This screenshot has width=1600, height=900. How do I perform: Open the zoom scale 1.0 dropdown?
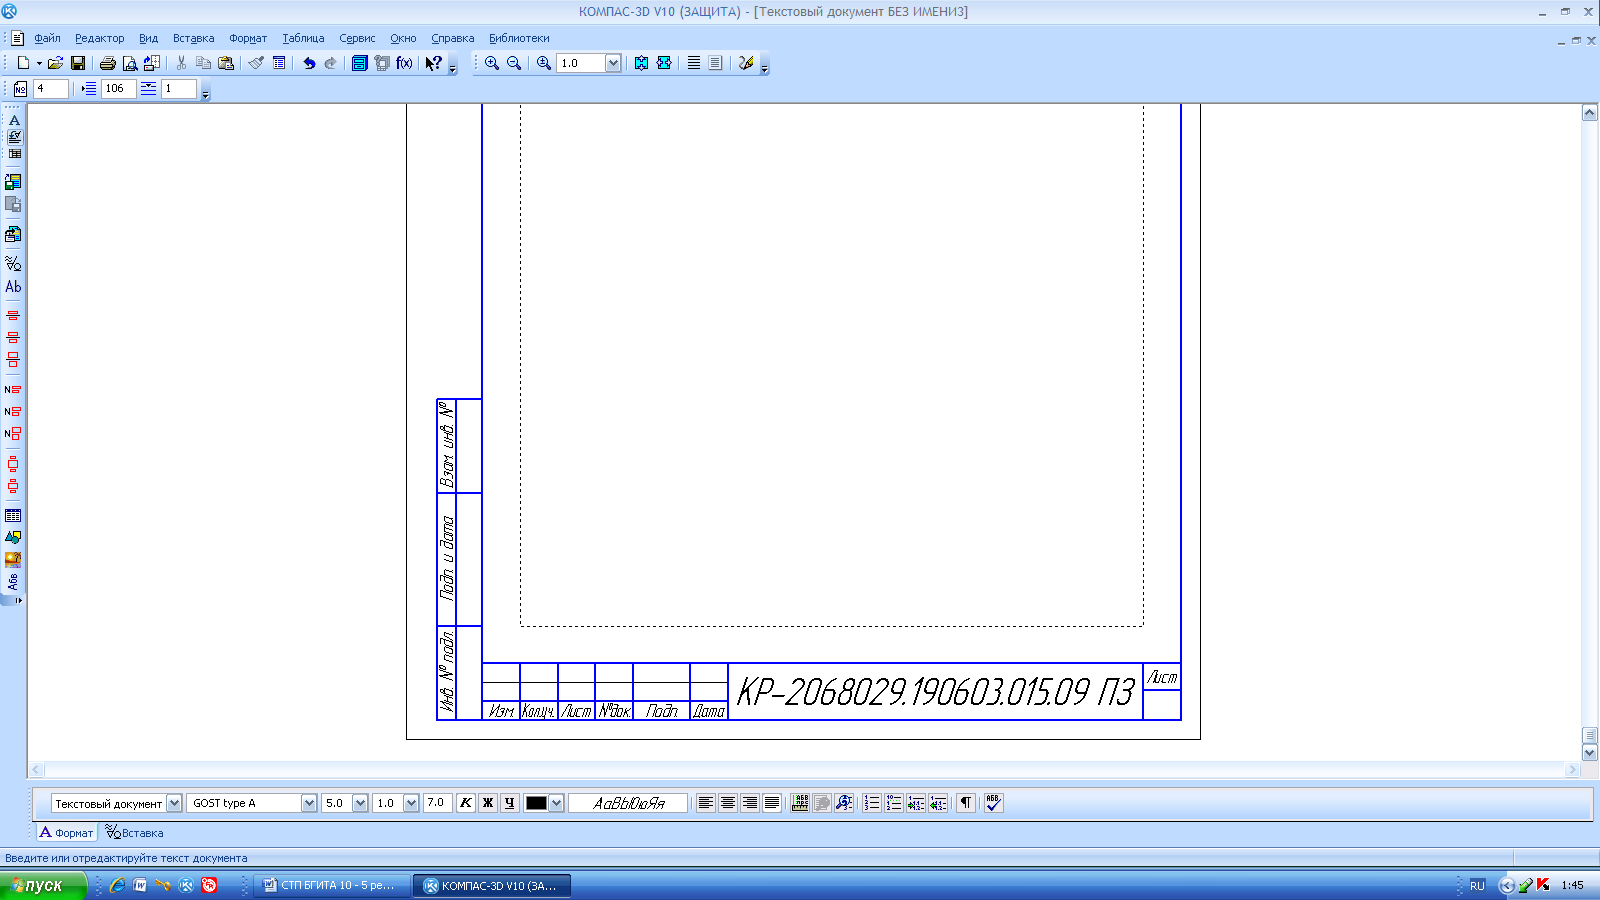coord(613,63)
